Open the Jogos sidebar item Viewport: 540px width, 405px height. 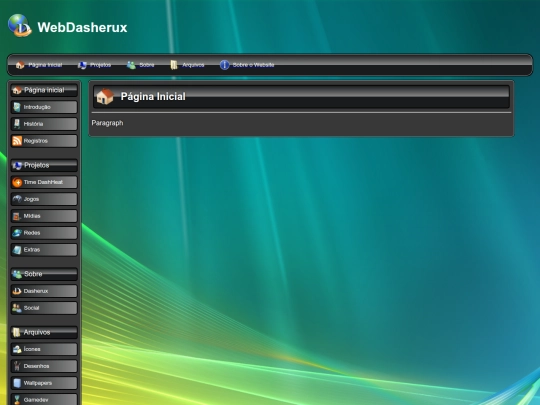tap(44, 199)
